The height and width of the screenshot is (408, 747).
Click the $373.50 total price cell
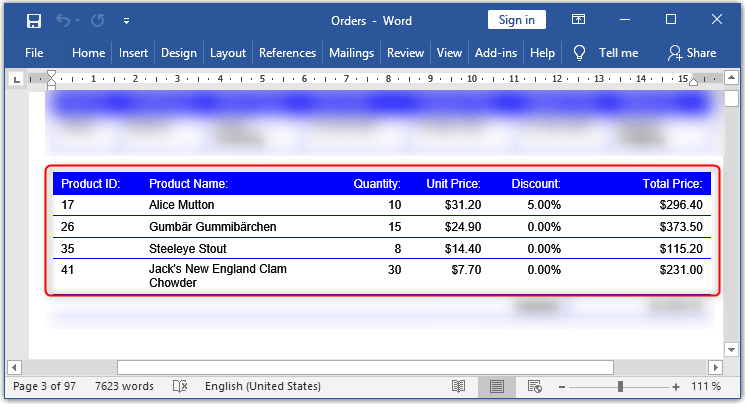[x=681, y=227]
